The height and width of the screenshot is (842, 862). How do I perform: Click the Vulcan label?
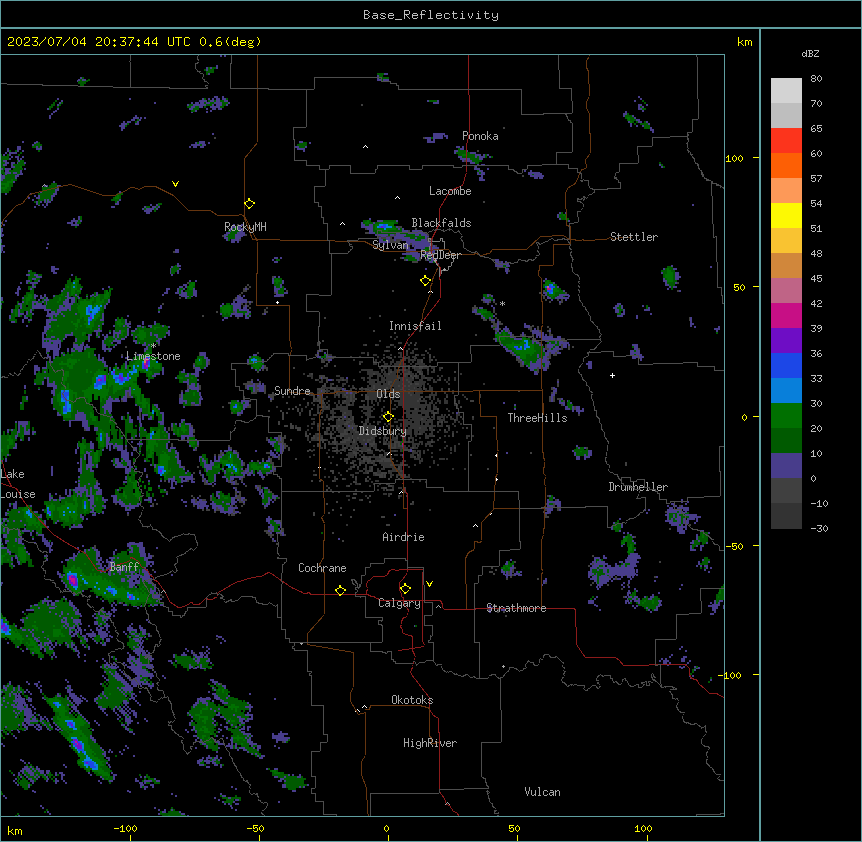[x=542, y=792]
